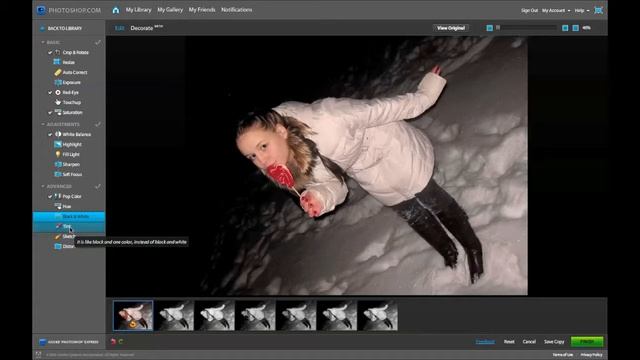The height and width of the screenshot is (360, 640).
Task: Click the Photoshop.com logo
Action: pos(69,10)
